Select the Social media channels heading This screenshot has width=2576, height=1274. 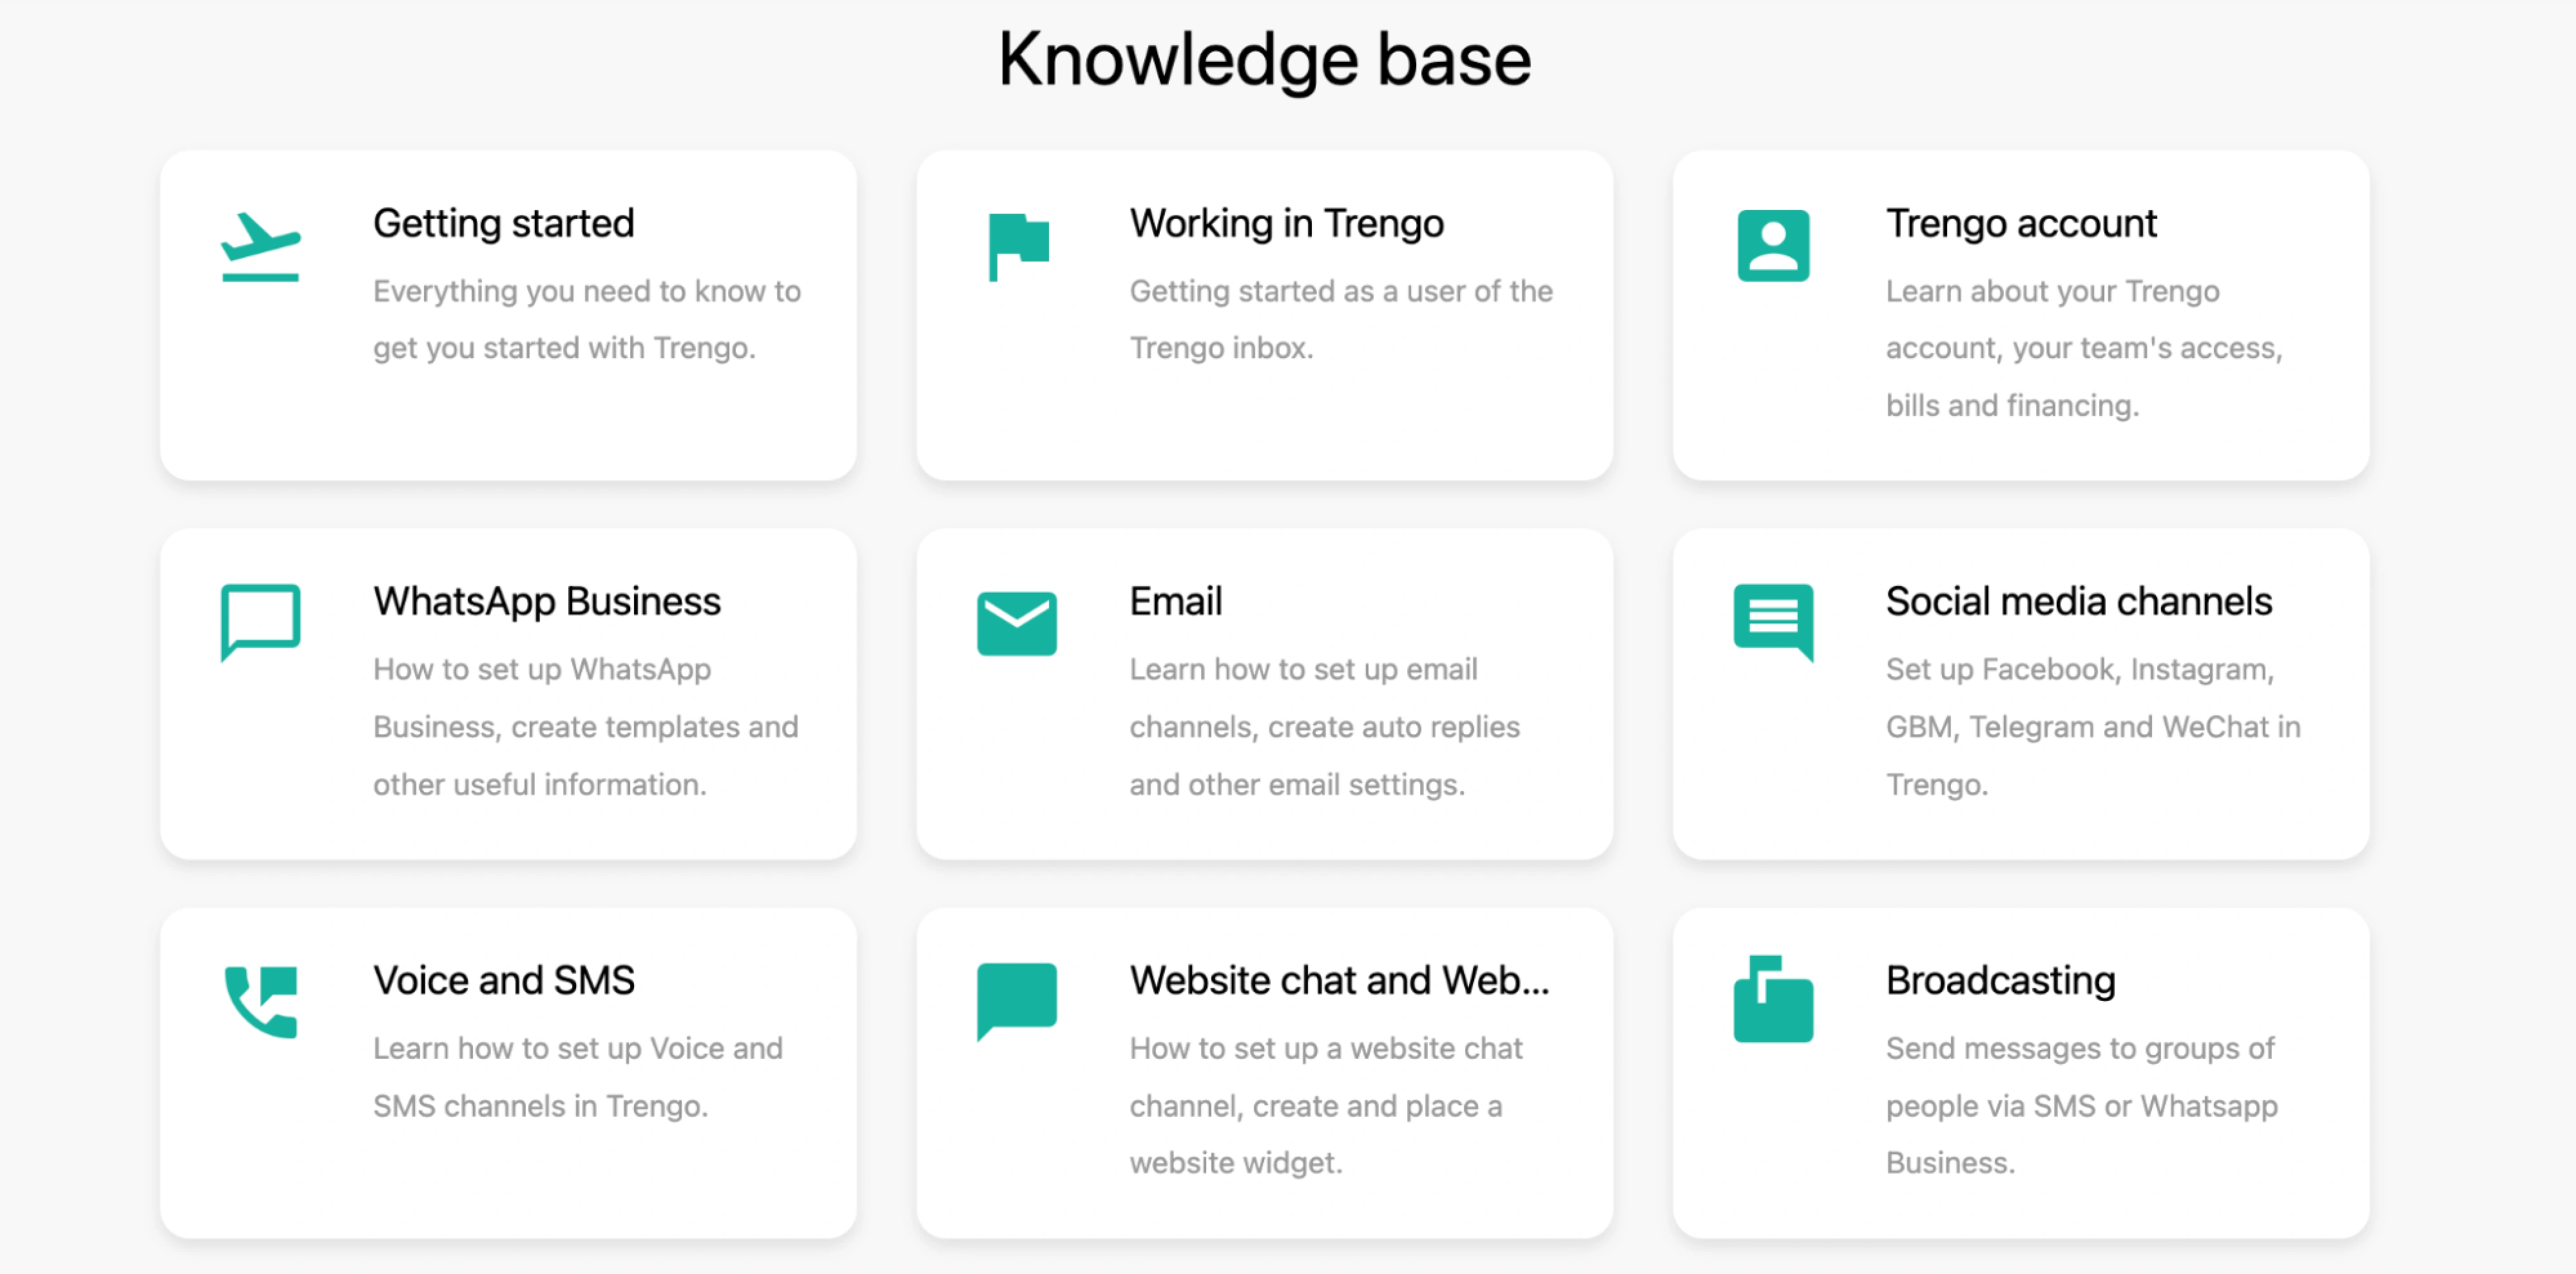(2078, 601)
